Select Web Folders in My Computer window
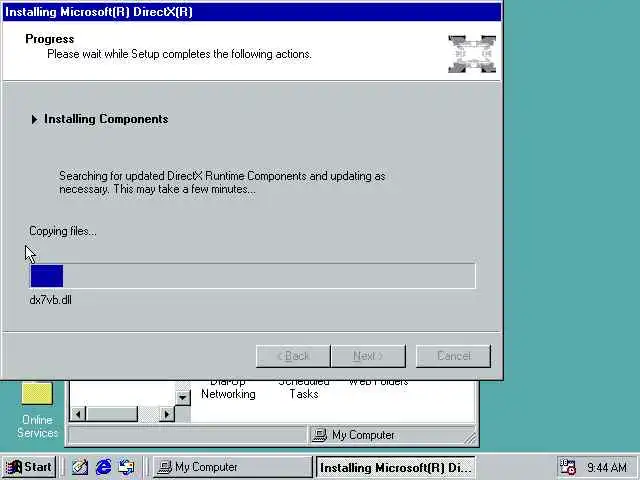This screenshot has width=640, height=480. [x=378, y=383]
